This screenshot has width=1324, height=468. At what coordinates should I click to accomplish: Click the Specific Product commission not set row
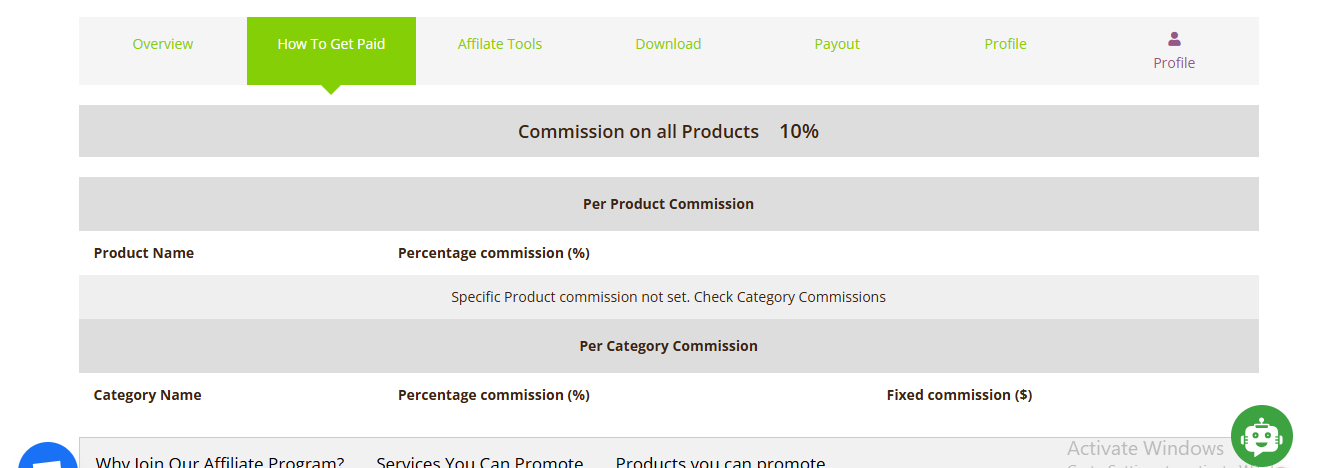point(668,297)
